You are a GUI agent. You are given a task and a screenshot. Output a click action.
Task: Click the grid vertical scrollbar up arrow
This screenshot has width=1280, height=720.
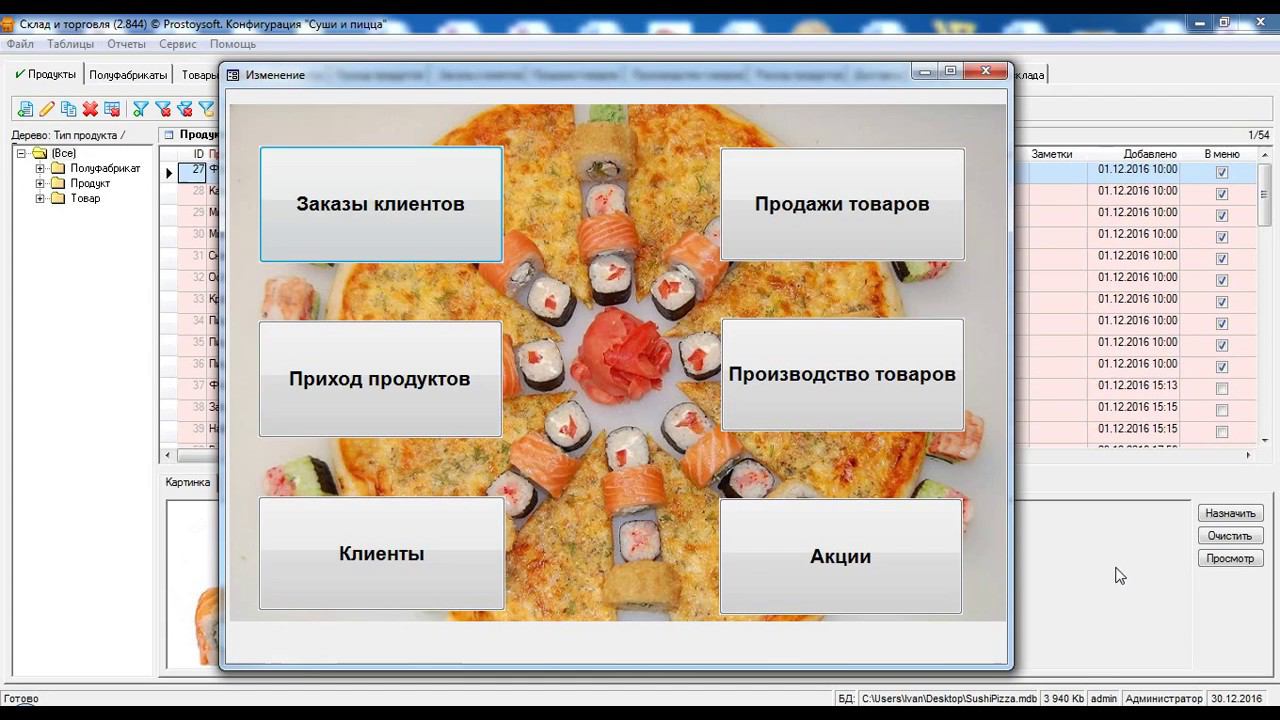point(1264,154)
